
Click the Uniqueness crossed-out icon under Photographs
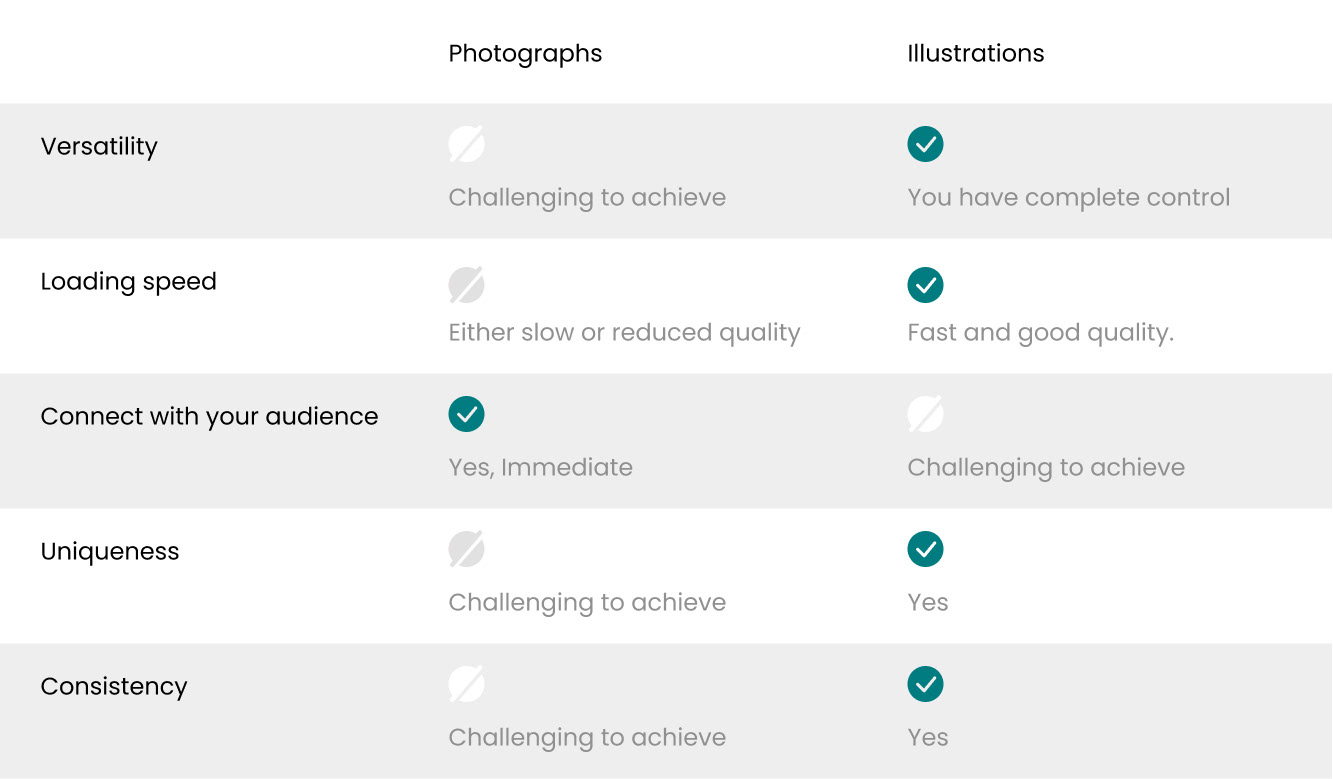click(466, 549)
